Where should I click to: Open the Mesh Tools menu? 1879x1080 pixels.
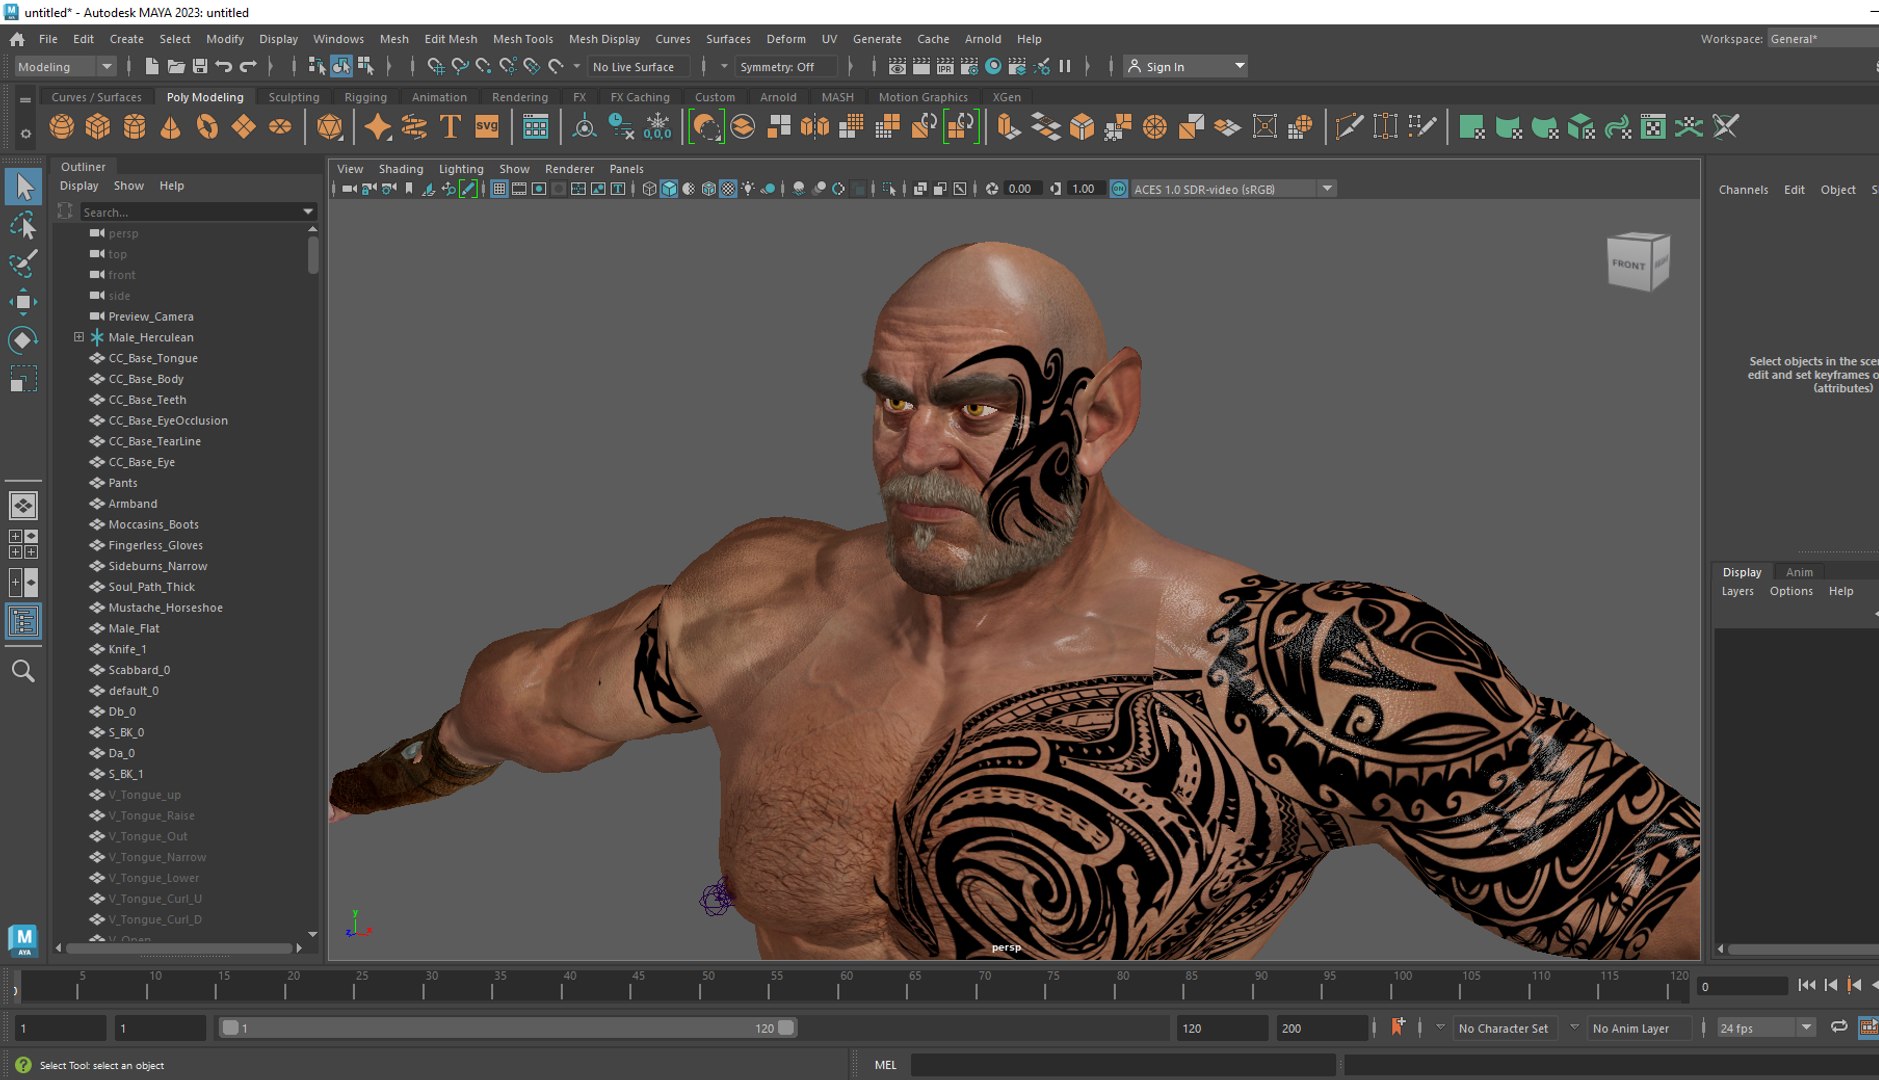tap(522, 39)
